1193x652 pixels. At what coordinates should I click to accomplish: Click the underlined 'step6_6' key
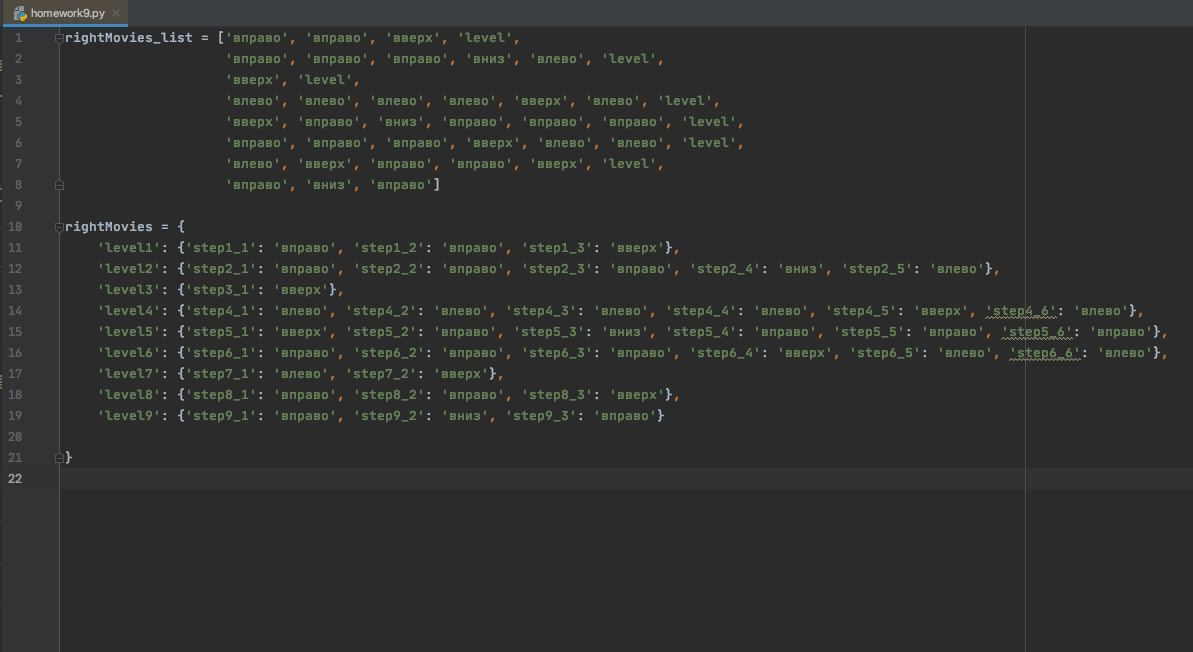click(1045, 352)
